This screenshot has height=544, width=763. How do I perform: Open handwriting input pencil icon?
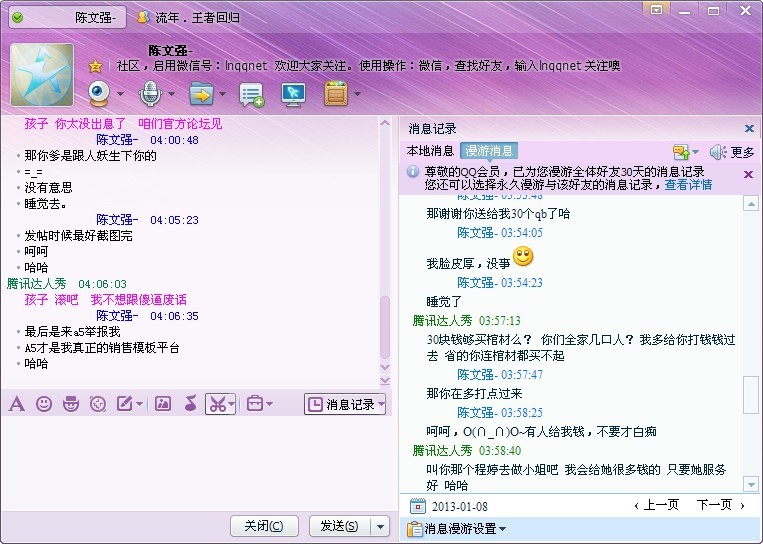tap(125, 404)
